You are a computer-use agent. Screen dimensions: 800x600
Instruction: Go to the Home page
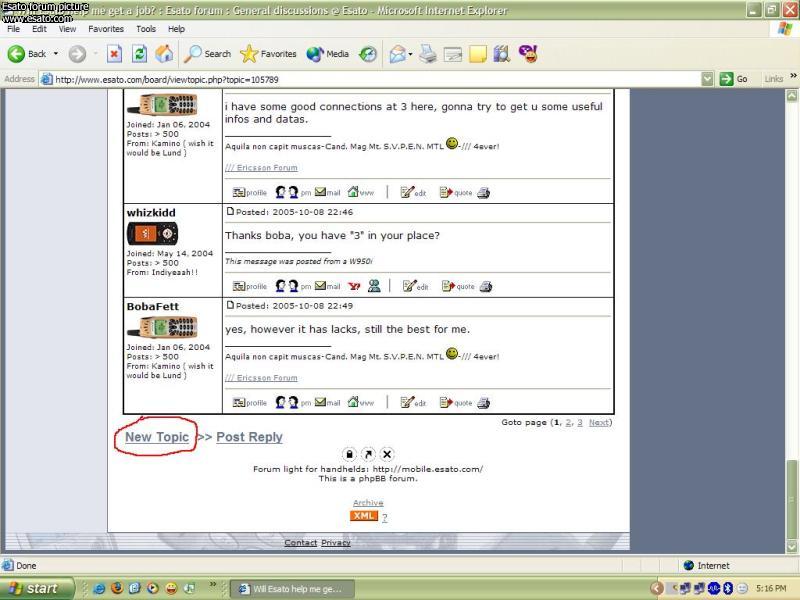[x=164, y=54]
